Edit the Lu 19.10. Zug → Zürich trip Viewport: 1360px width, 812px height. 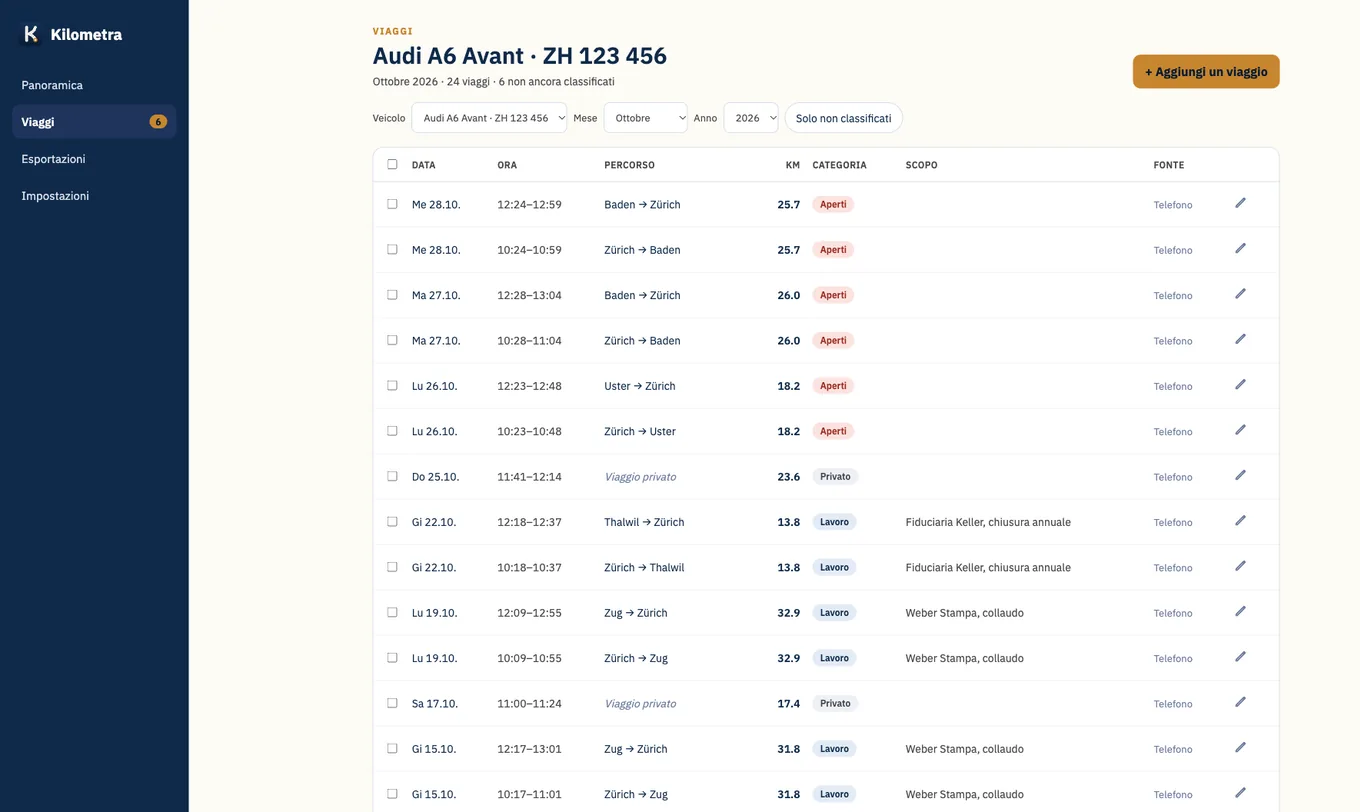(1240, 611)
